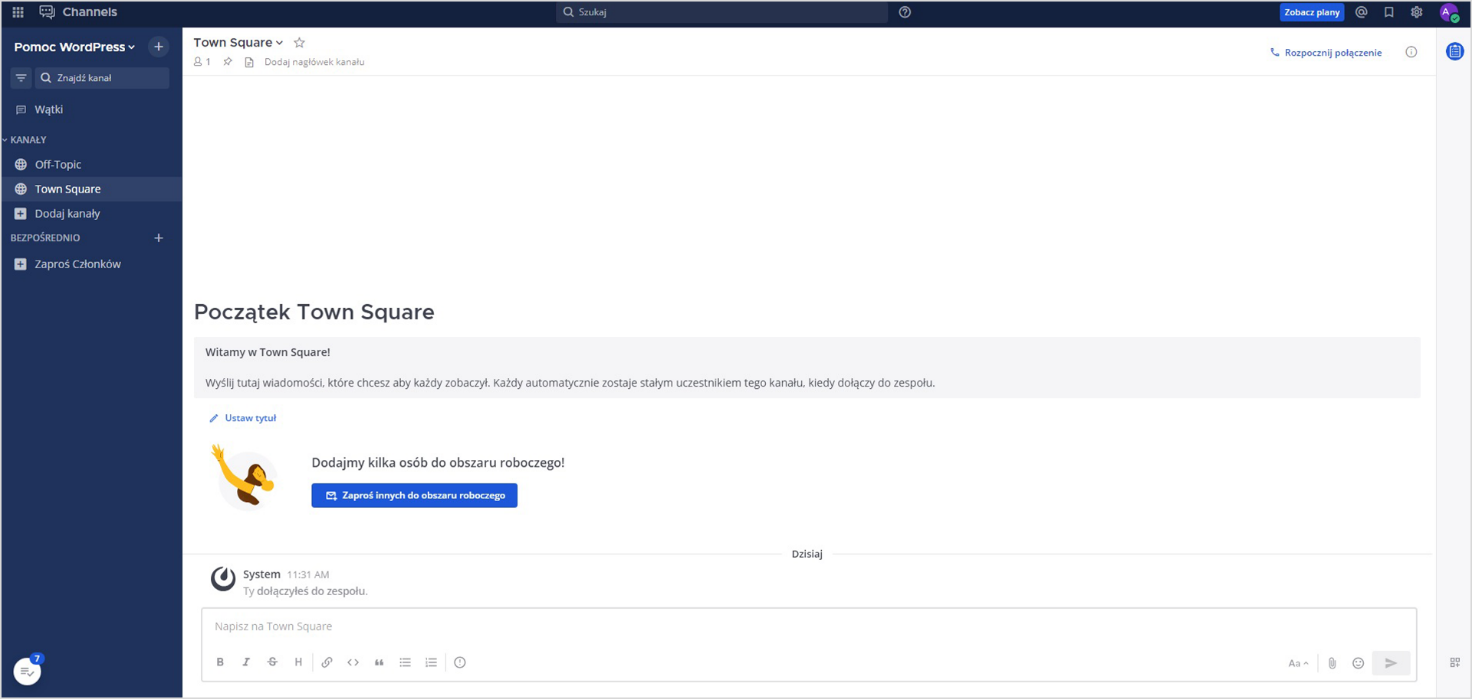
Task: Toggle formatting toolbar with Aa button
Action: (1298, 663)
